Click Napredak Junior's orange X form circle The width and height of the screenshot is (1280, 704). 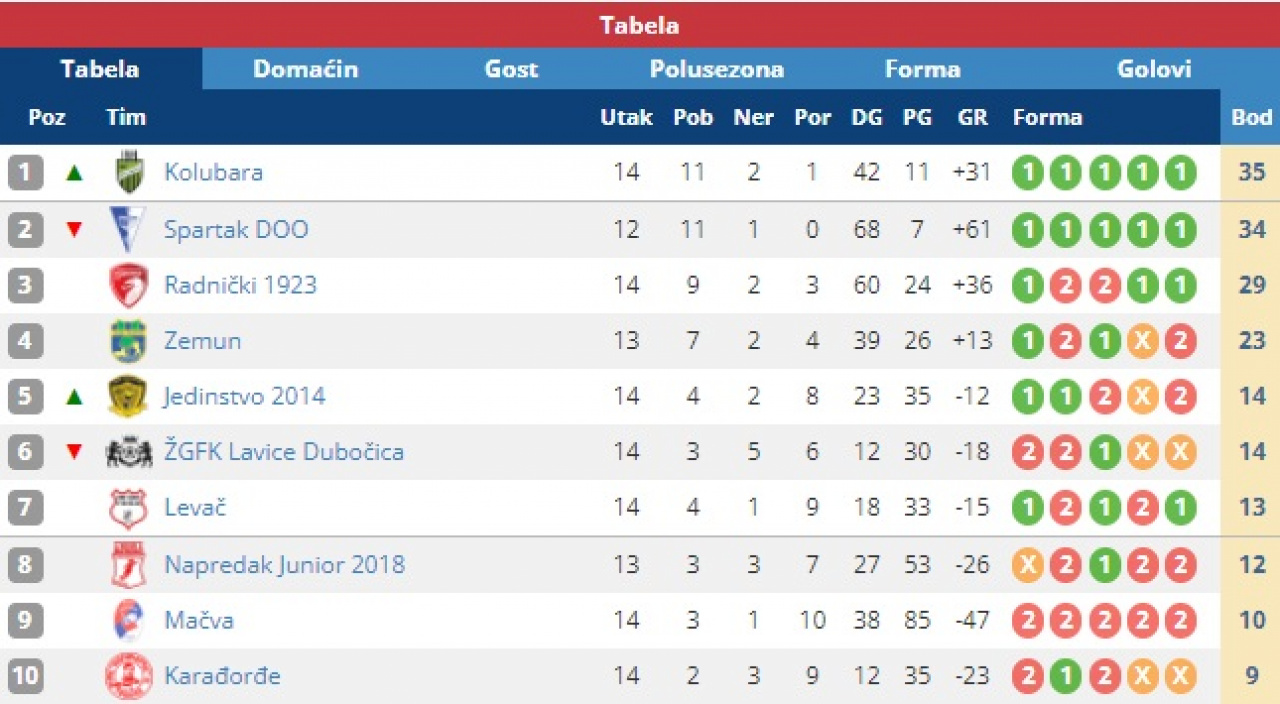tap(1026, 565)
